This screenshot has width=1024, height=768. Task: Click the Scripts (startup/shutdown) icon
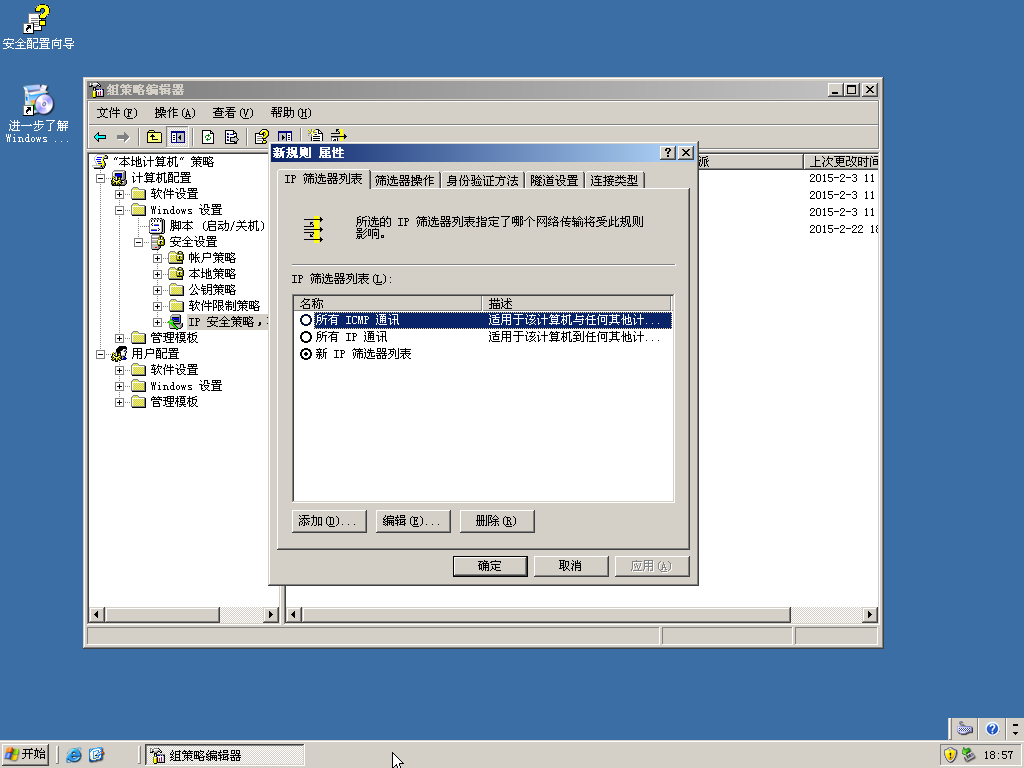click(x=157, y=225)
